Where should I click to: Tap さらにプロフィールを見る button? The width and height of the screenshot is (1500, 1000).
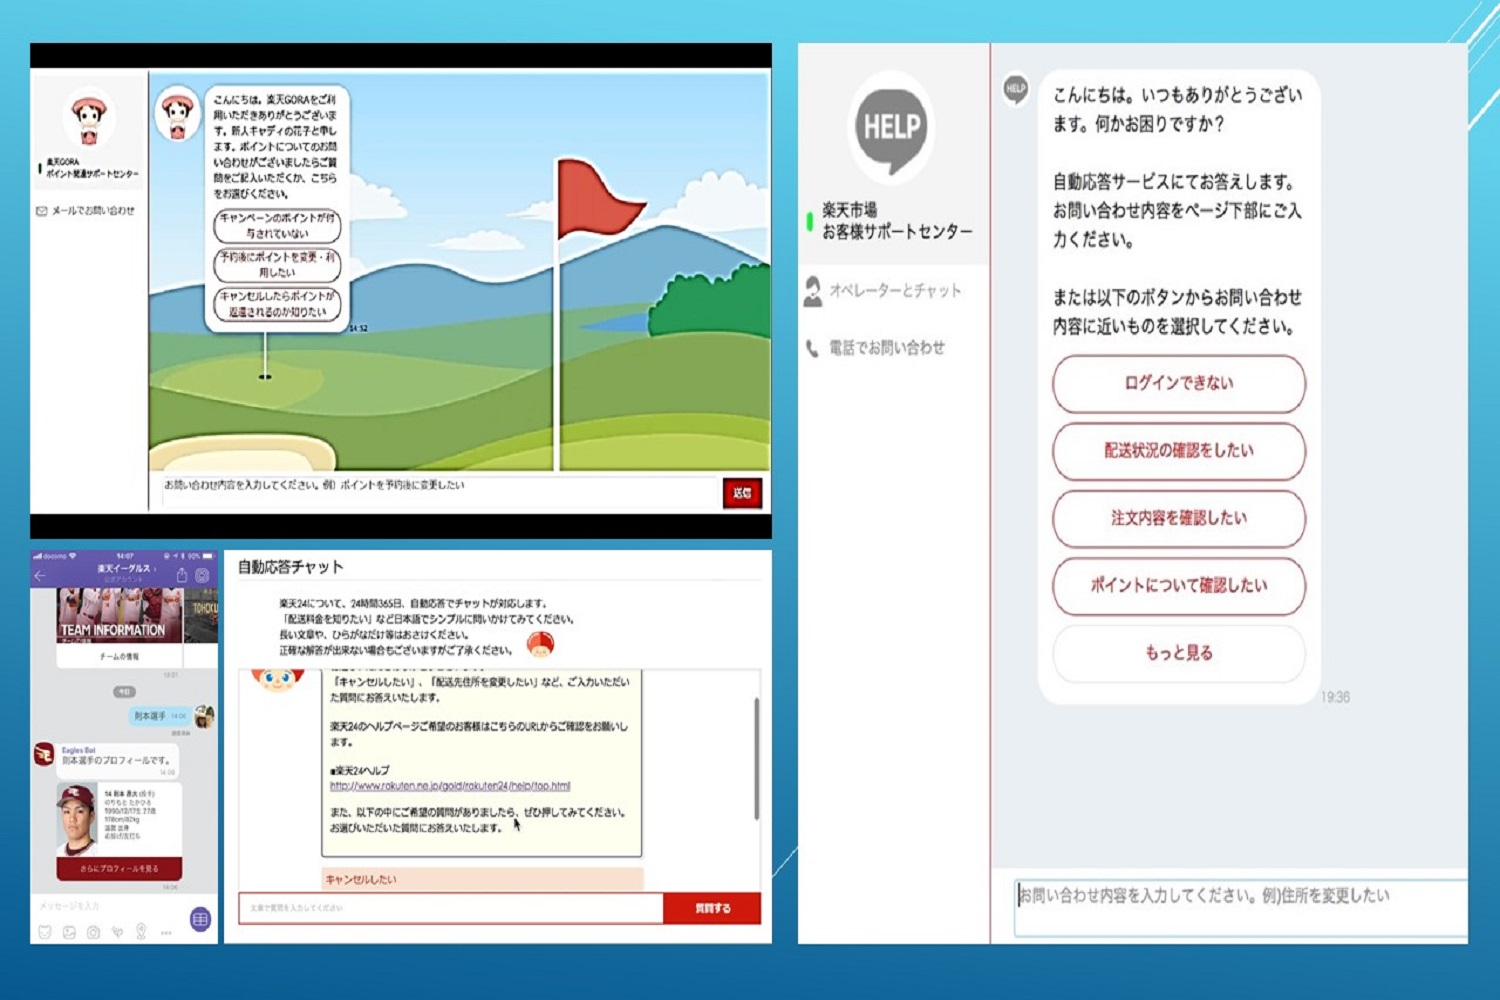click(x=119, y=868)
